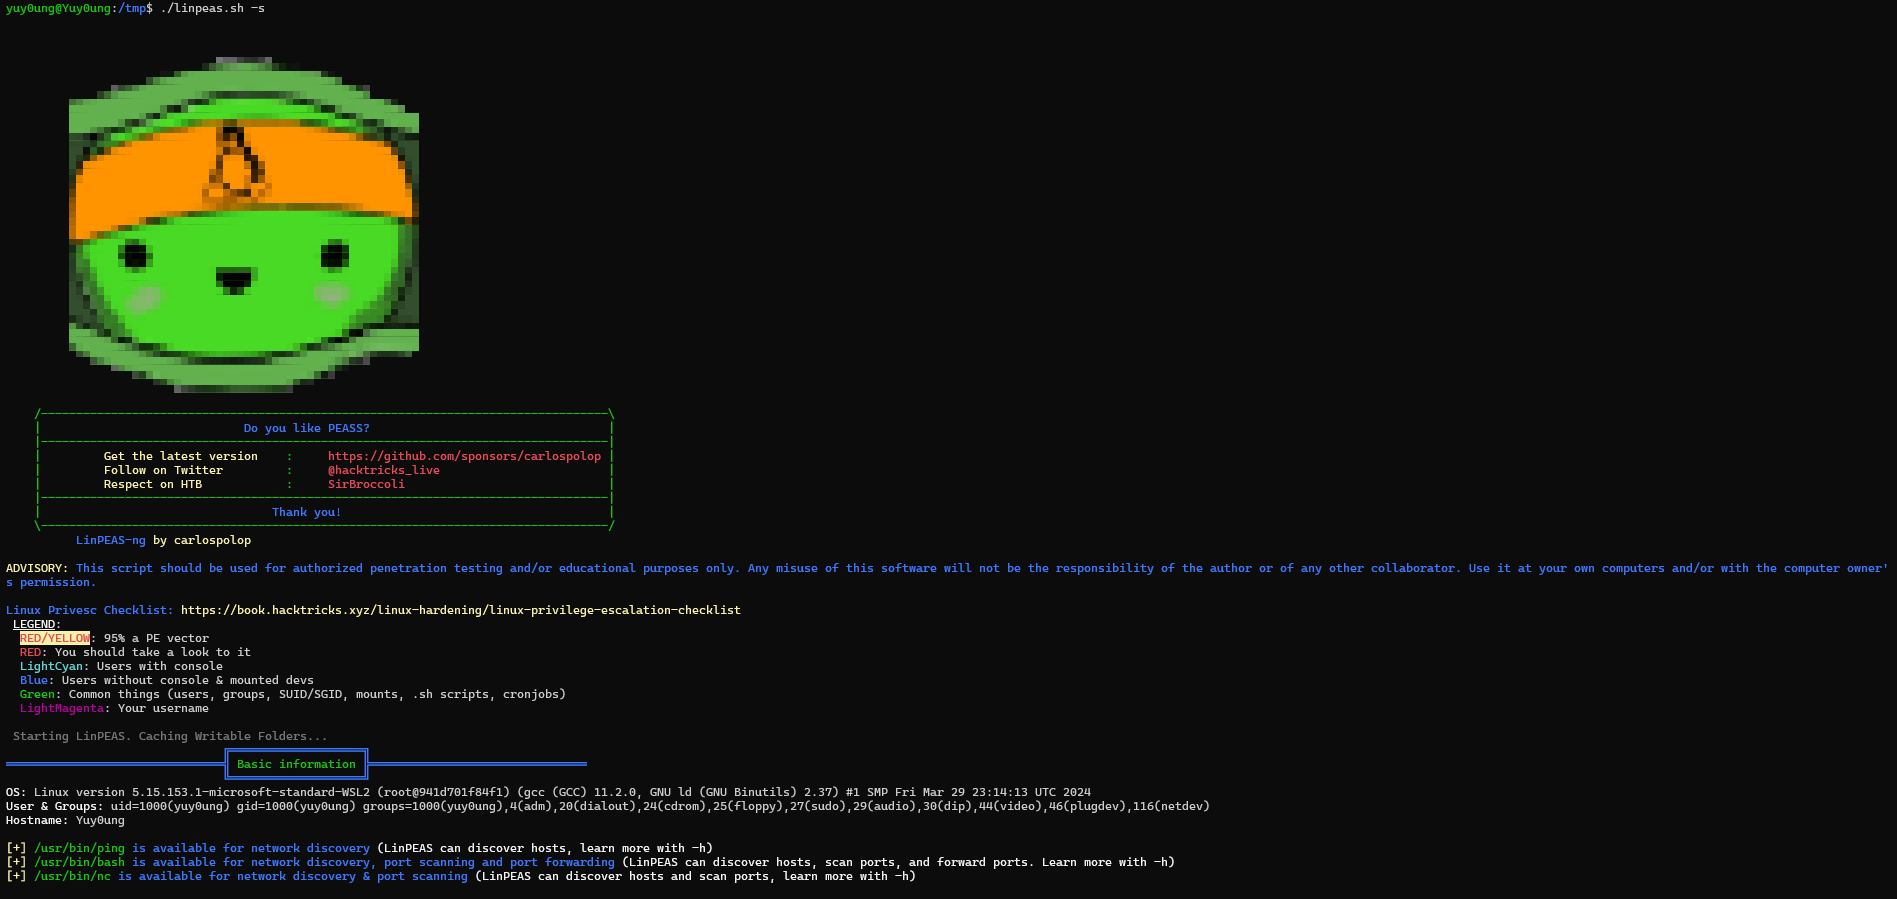Open the hacktricks privilege escalation checklist URL
This screenshot has height=899, width=1897.
[460, 610]
